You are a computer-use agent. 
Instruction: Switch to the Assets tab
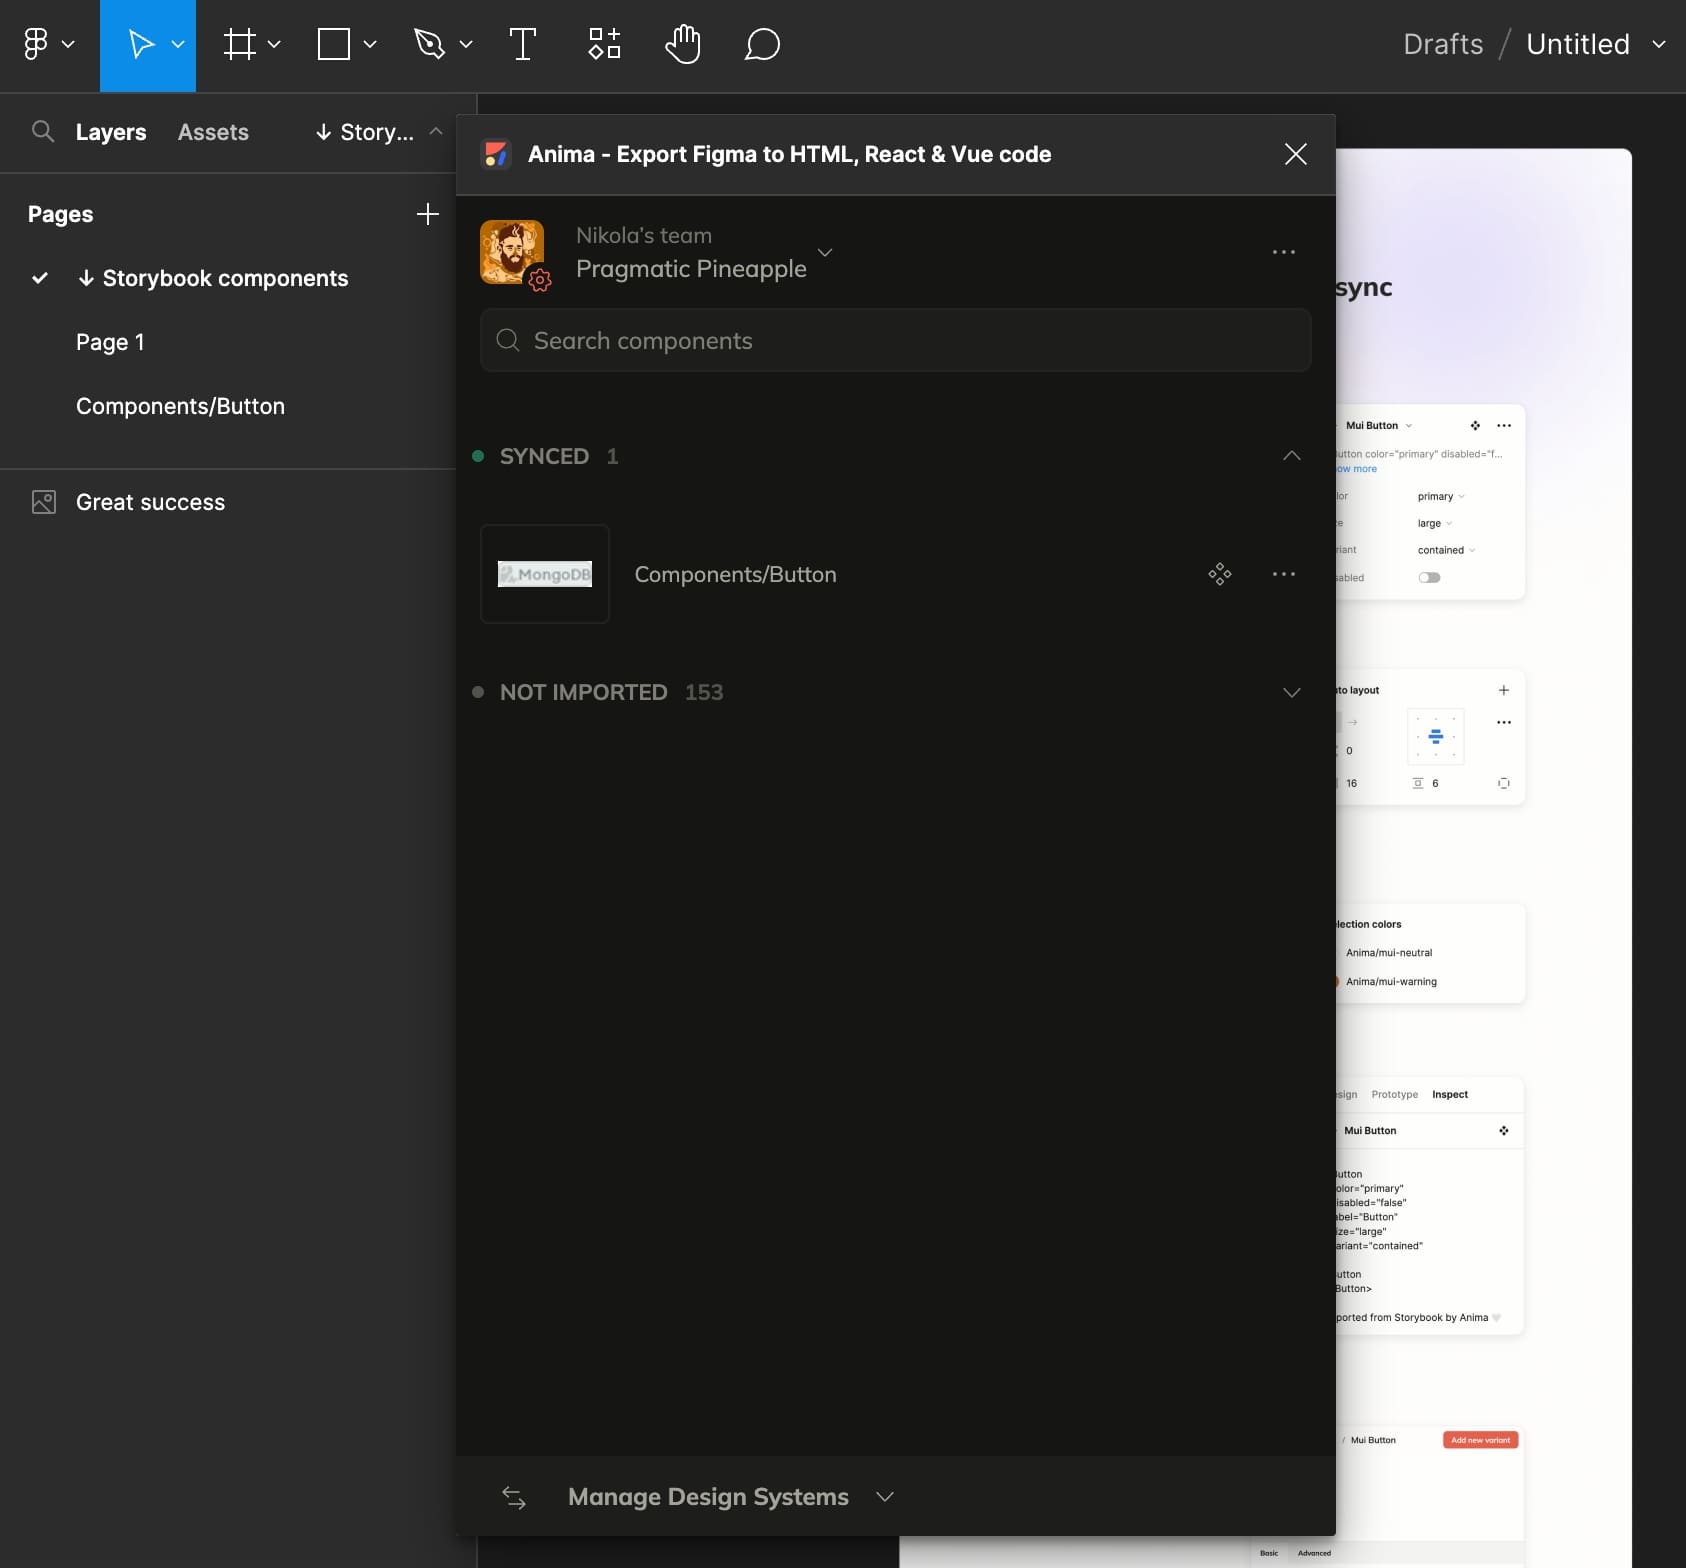213,132
